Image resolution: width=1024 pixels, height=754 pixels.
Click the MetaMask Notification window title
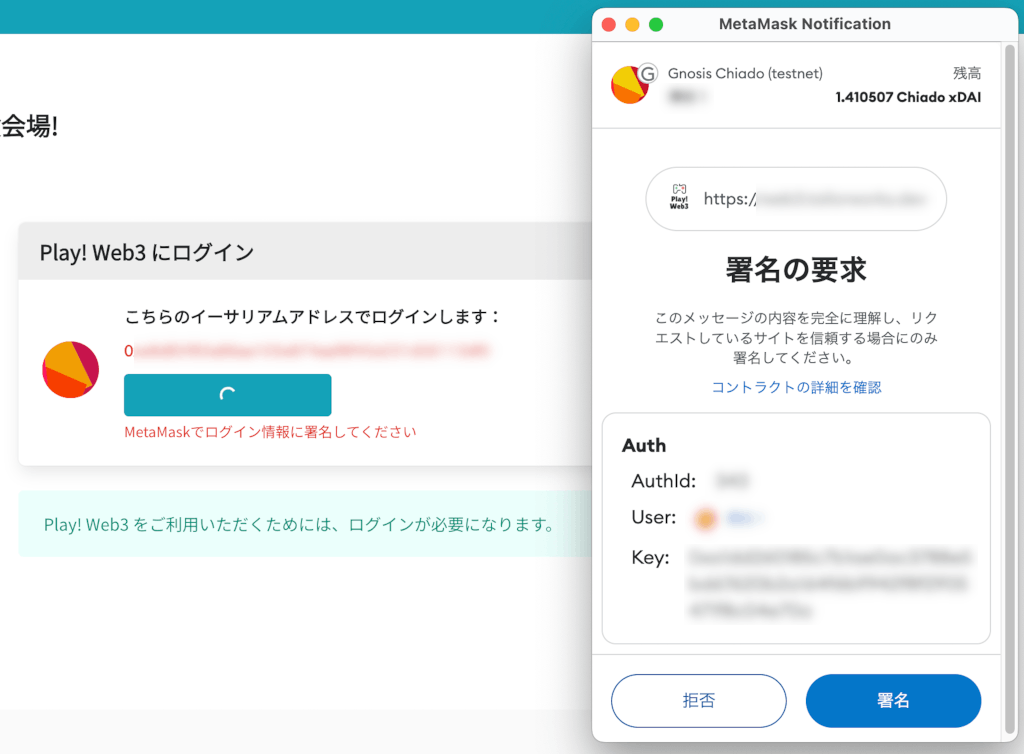[x=805, y=24]
